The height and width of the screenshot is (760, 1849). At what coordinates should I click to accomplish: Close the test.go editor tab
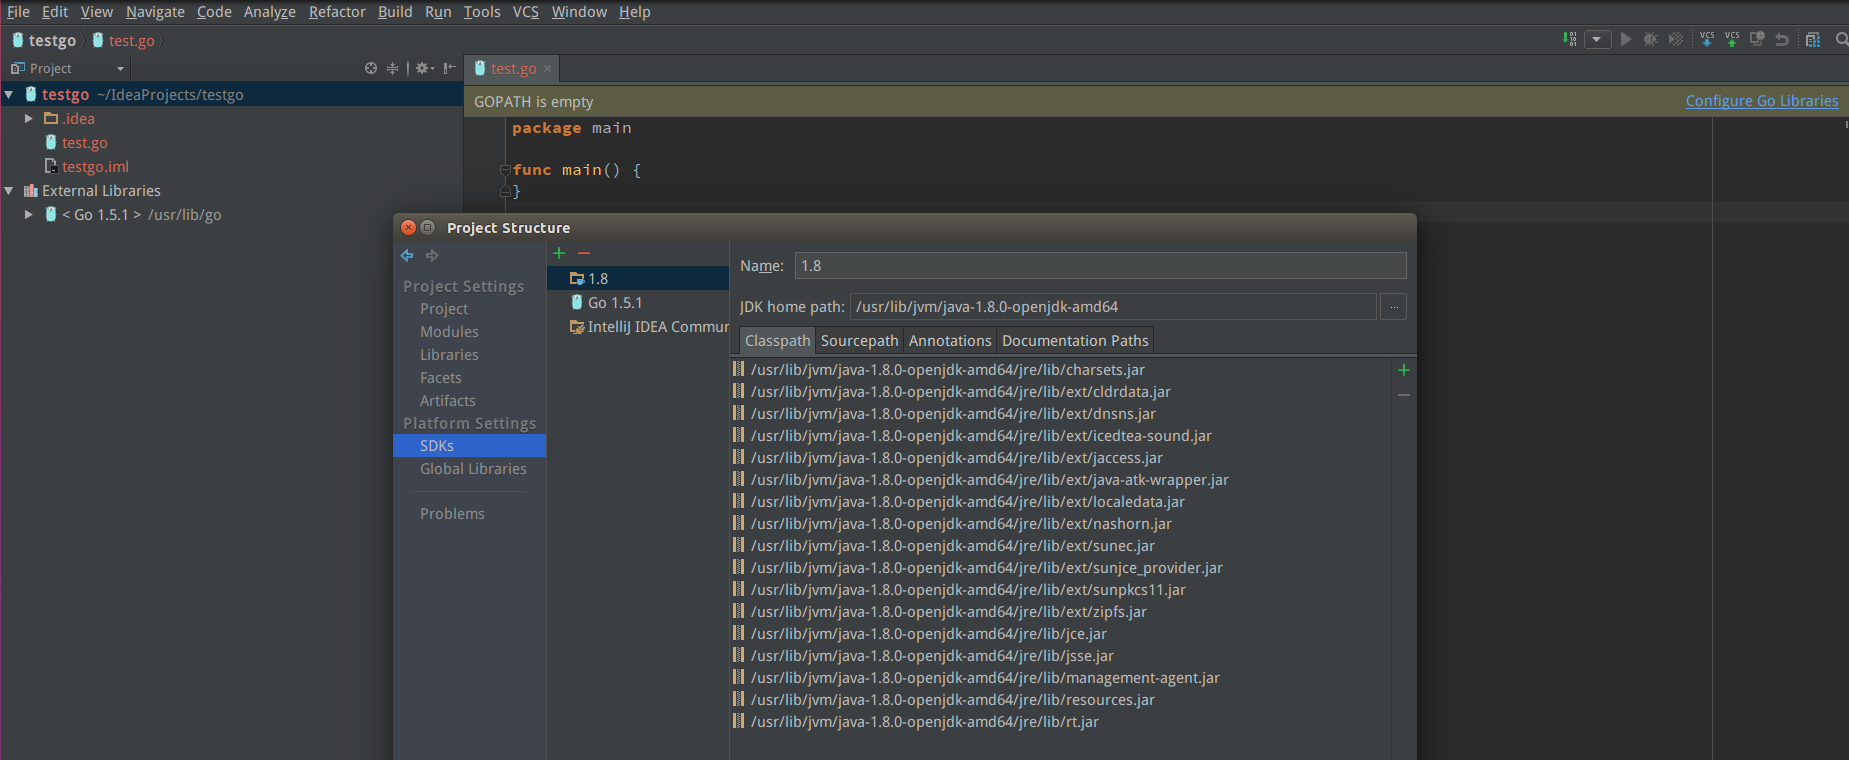point(547,69)
